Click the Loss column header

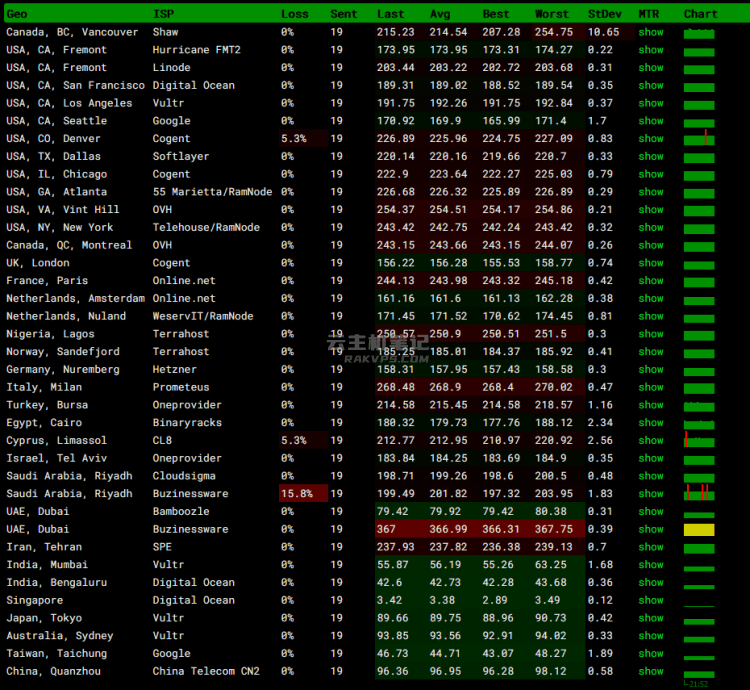[x=295, y=14]
